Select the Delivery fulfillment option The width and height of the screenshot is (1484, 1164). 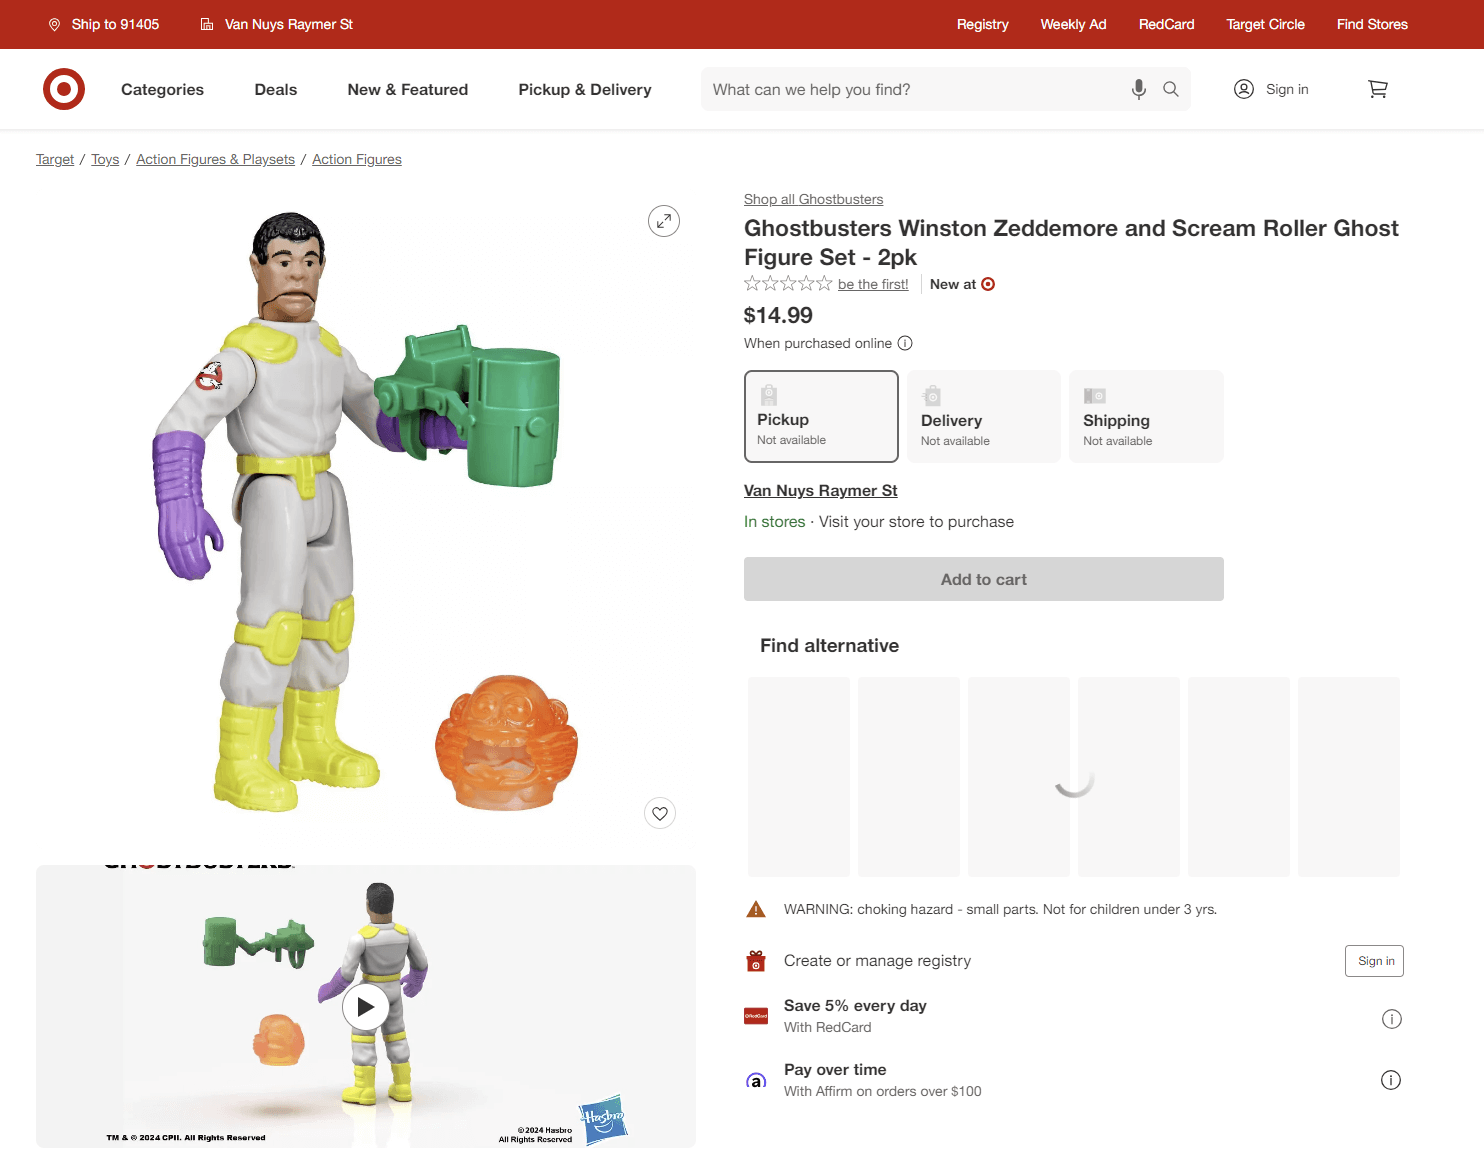click(984, 416)
